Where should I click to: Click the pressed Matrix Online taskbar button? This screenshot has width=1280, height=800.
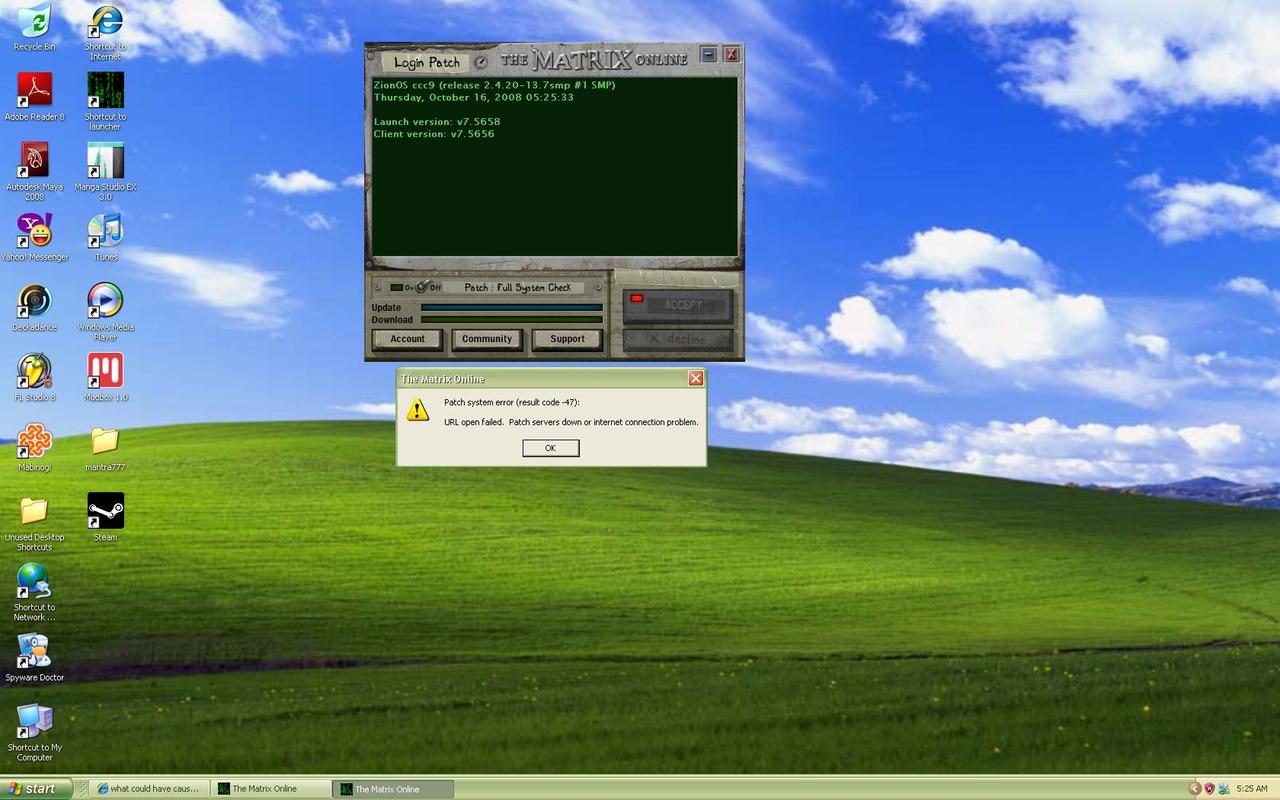click(x=395, y=788)
